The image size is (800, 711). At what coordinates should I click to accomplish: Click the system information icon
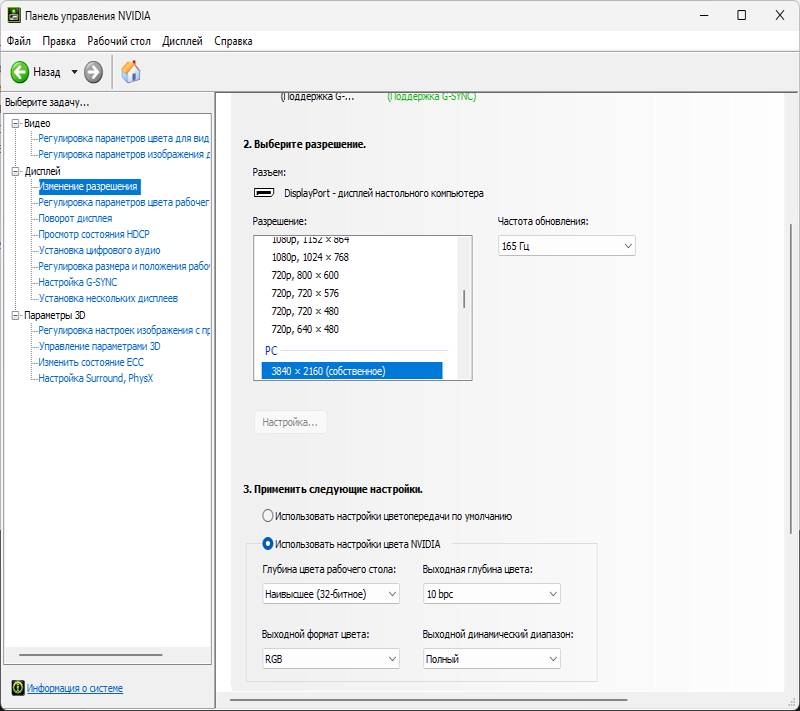[x=17, y=688]
